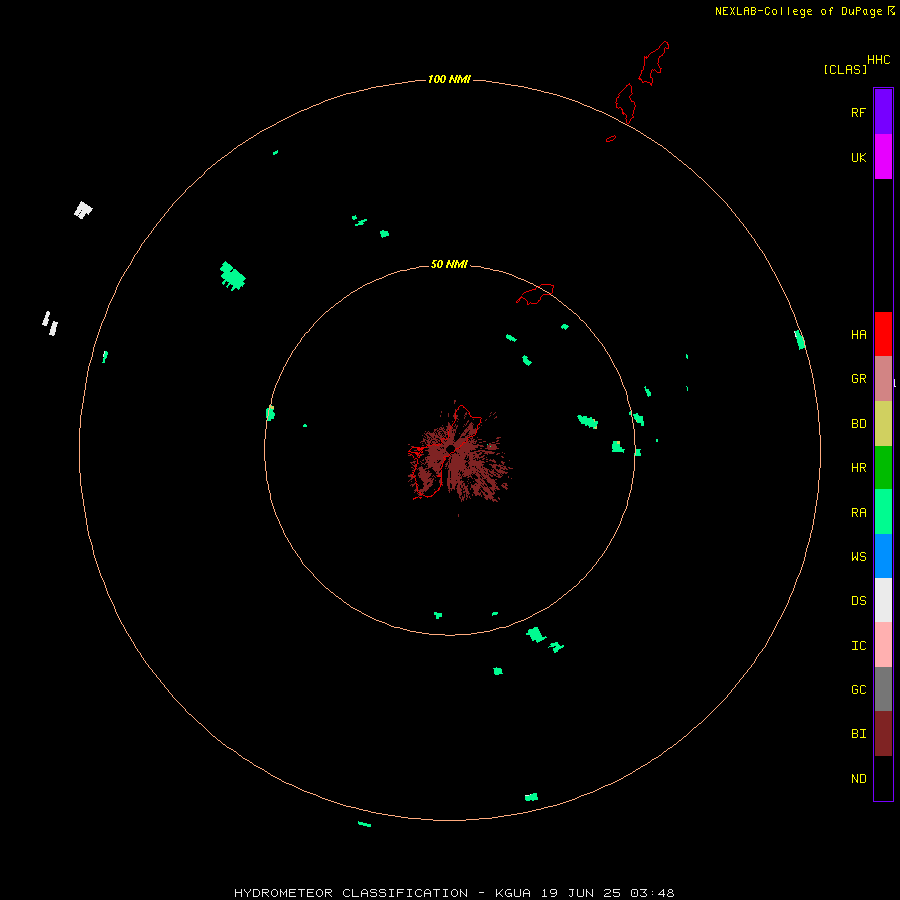This screenshot has width=900, height=900.
Task: Click the RF legend label
Action: [x=858, y=112]
